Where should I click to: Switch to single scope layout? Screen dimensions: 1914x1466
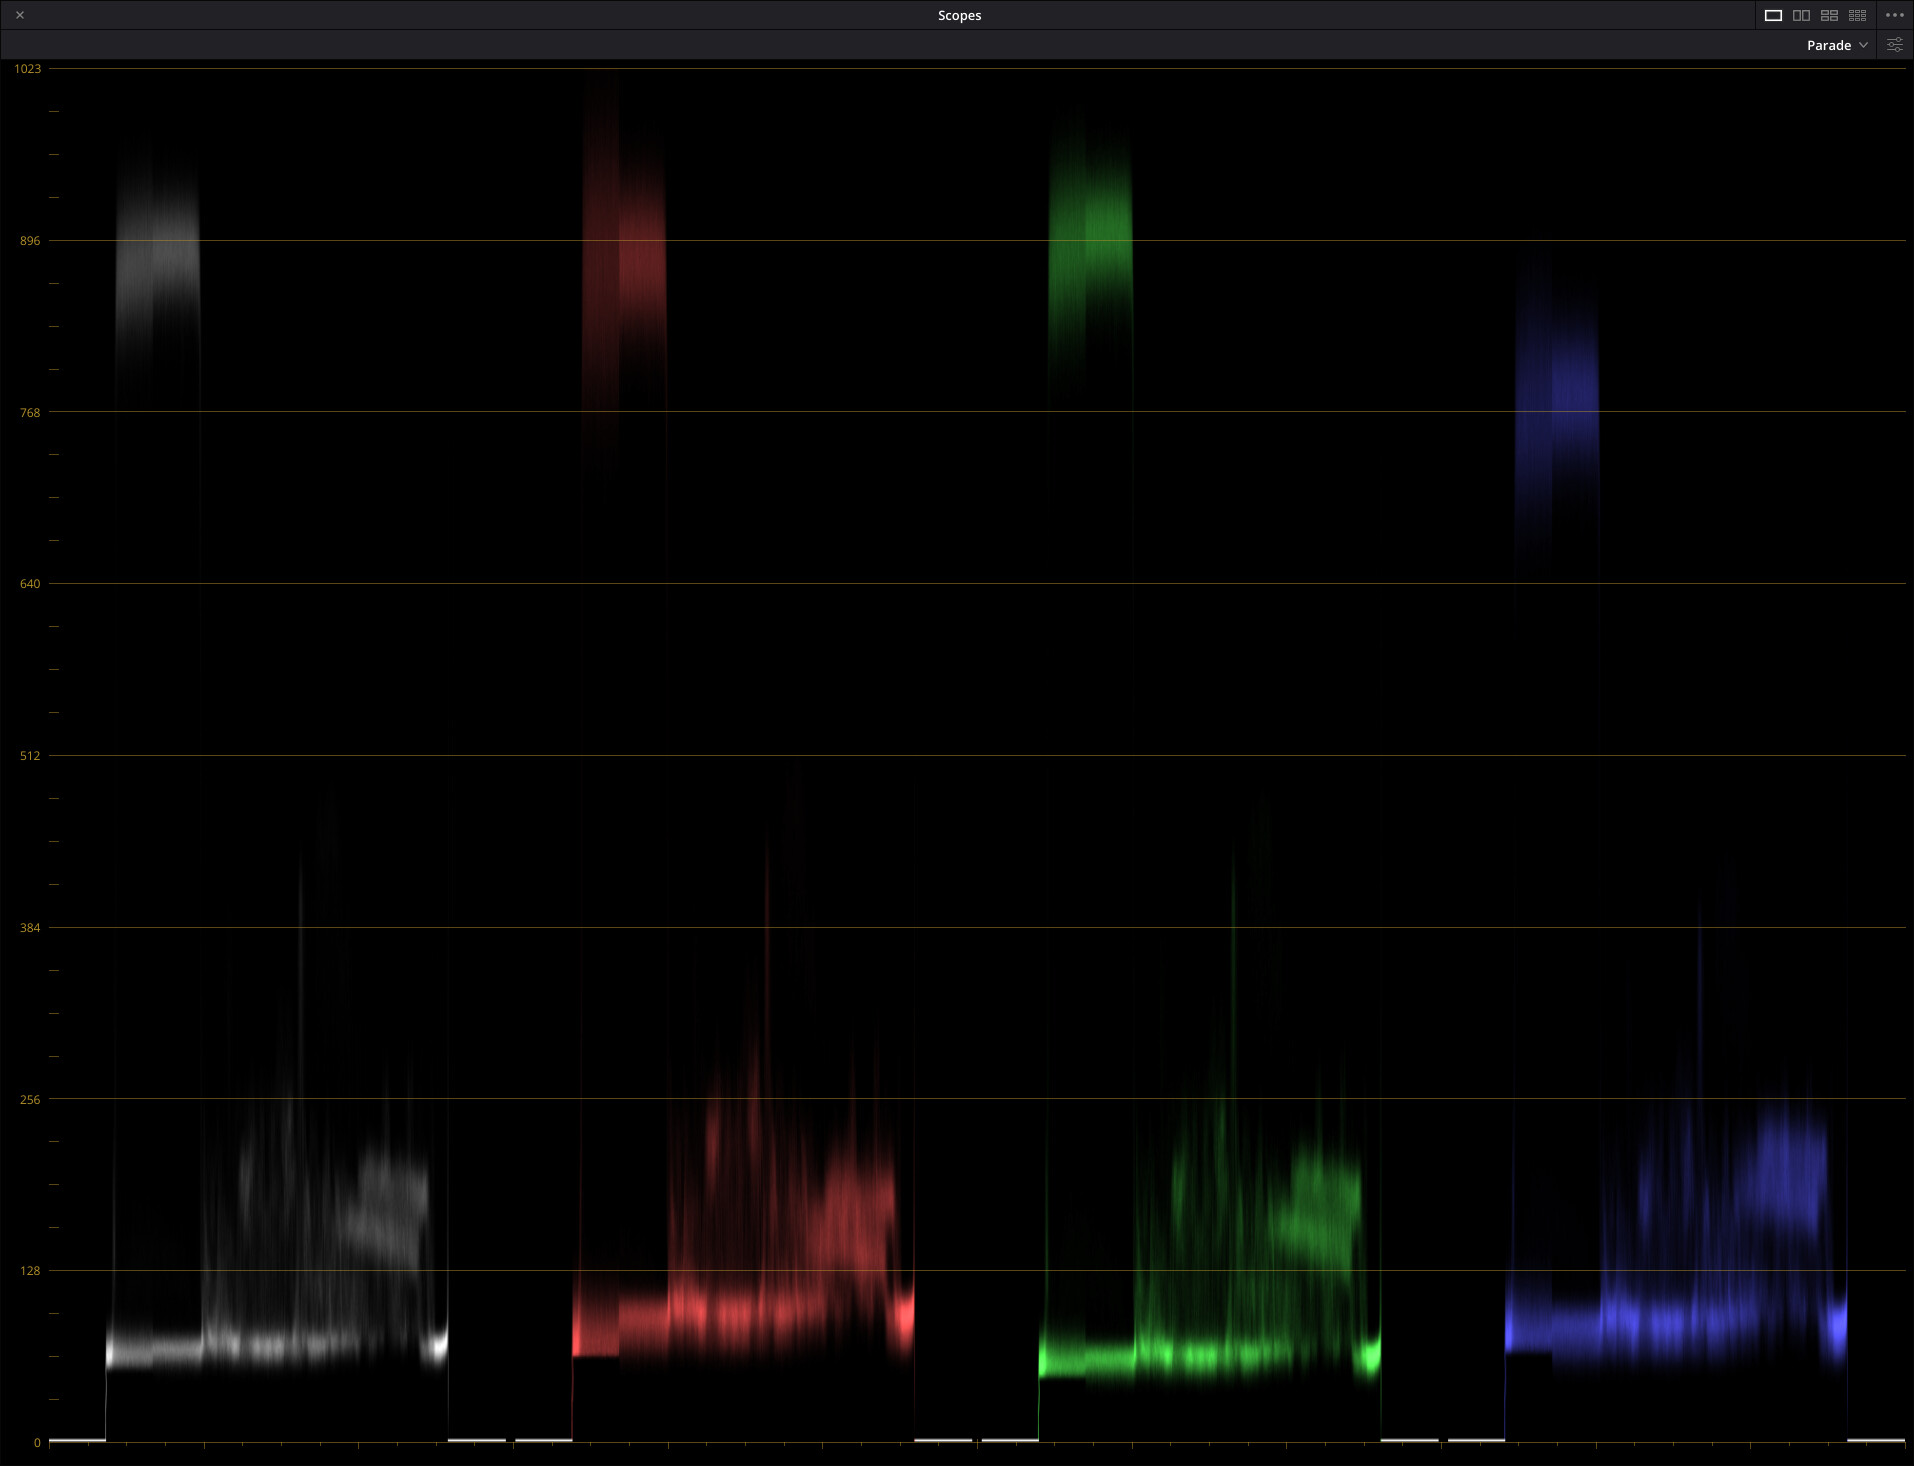point(1773,15)
